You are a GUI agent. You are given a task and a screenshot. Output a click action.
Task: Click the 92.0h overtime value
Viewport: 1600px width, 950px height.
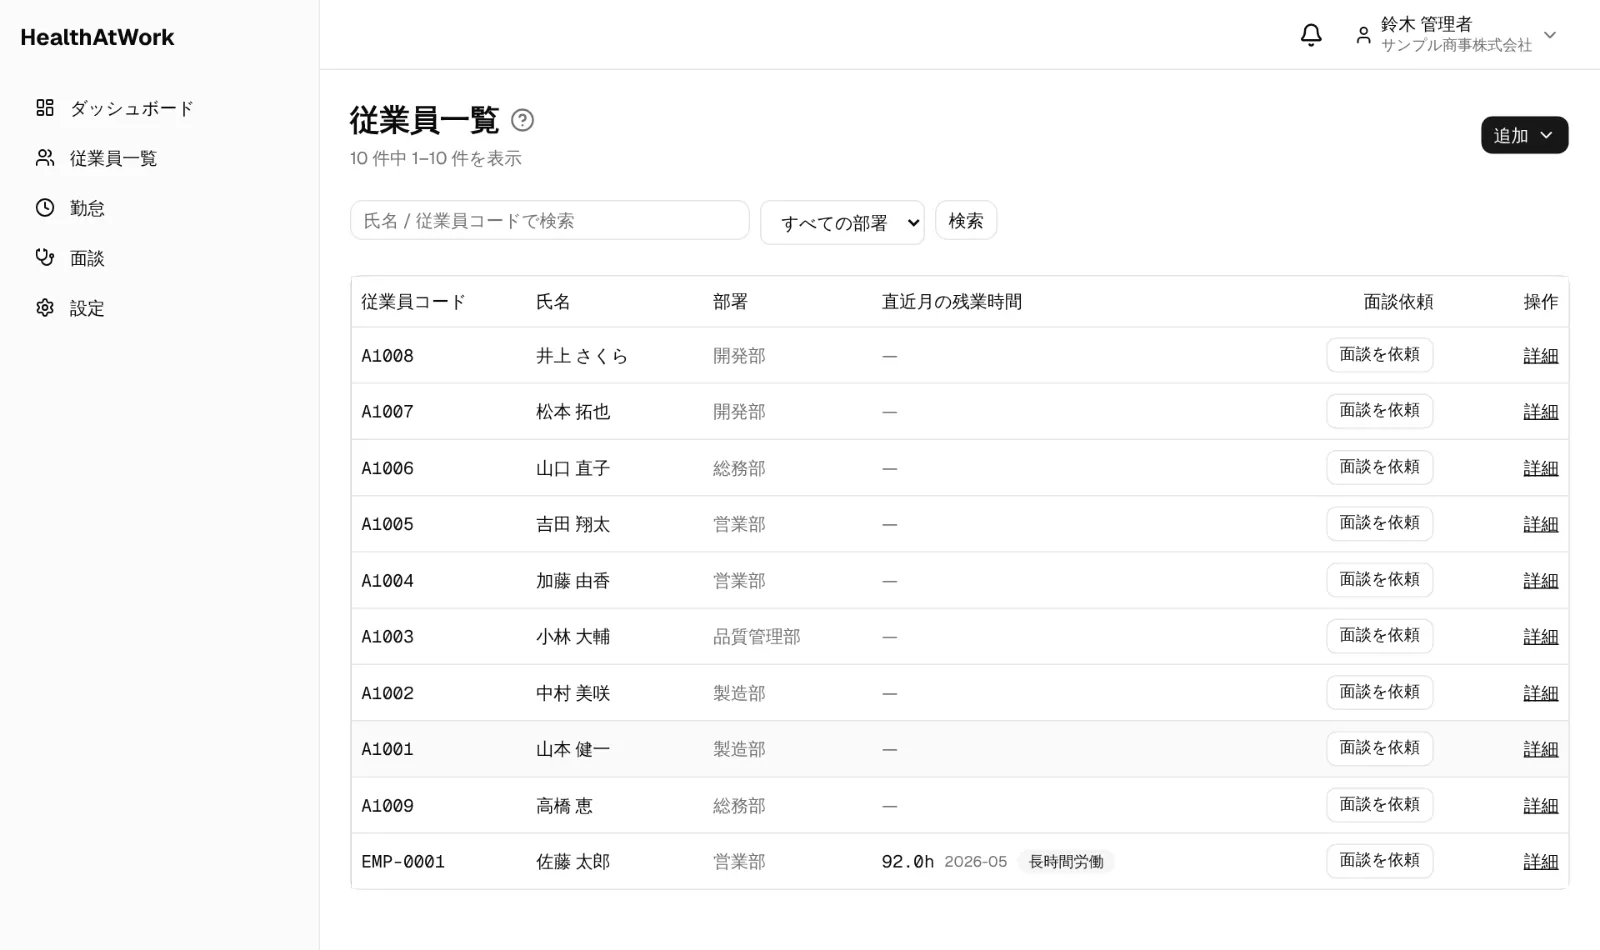click(907, 862)
